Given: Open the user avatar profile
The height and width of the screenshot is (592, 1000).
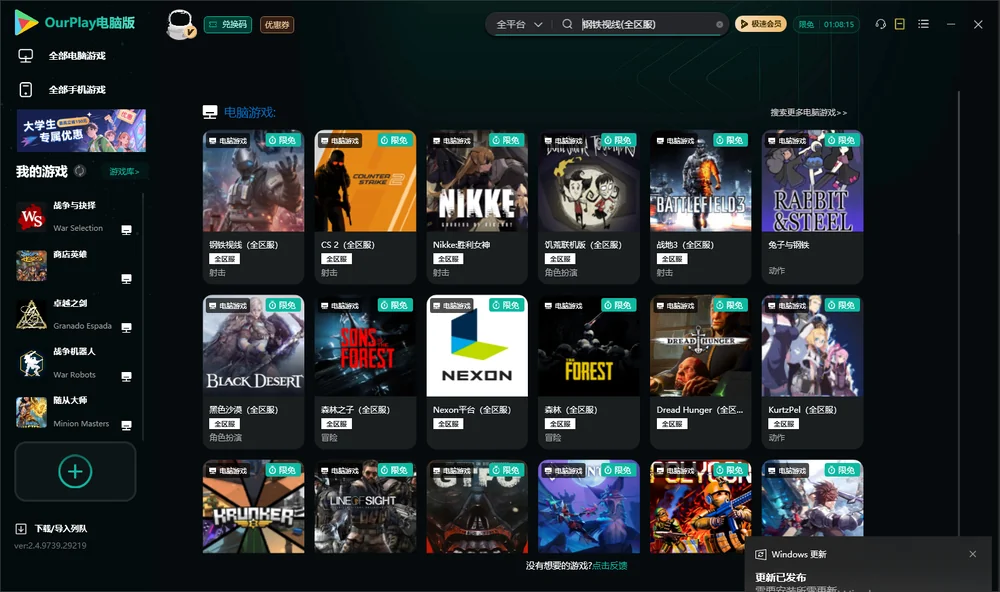Looking at the screenshot, I should tap(180, 24).
